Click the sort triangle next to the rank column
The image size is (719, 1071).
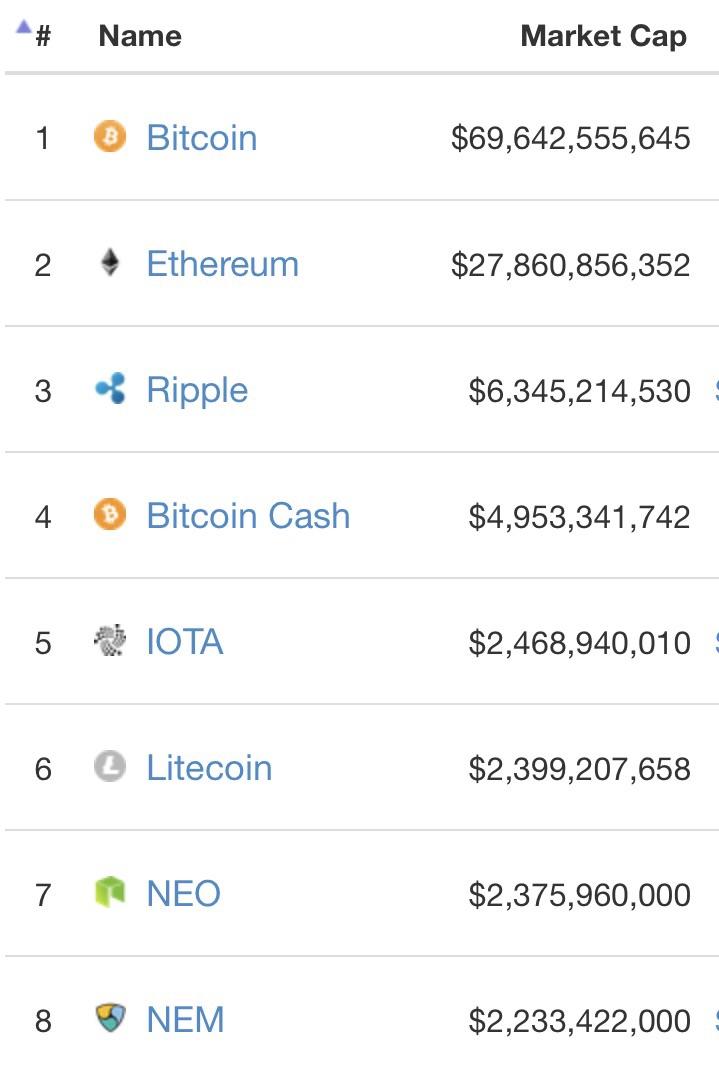tap(22, 28)
